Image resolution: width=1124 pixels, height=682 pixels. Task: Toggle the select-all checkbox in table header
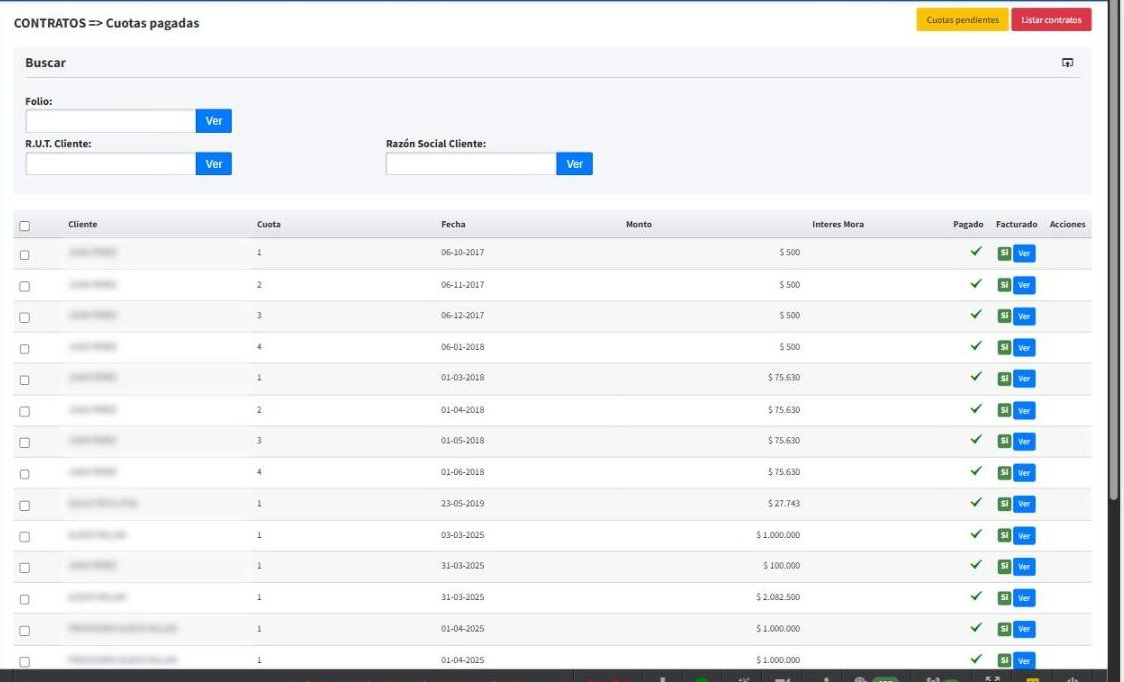[x=24, y=226]
